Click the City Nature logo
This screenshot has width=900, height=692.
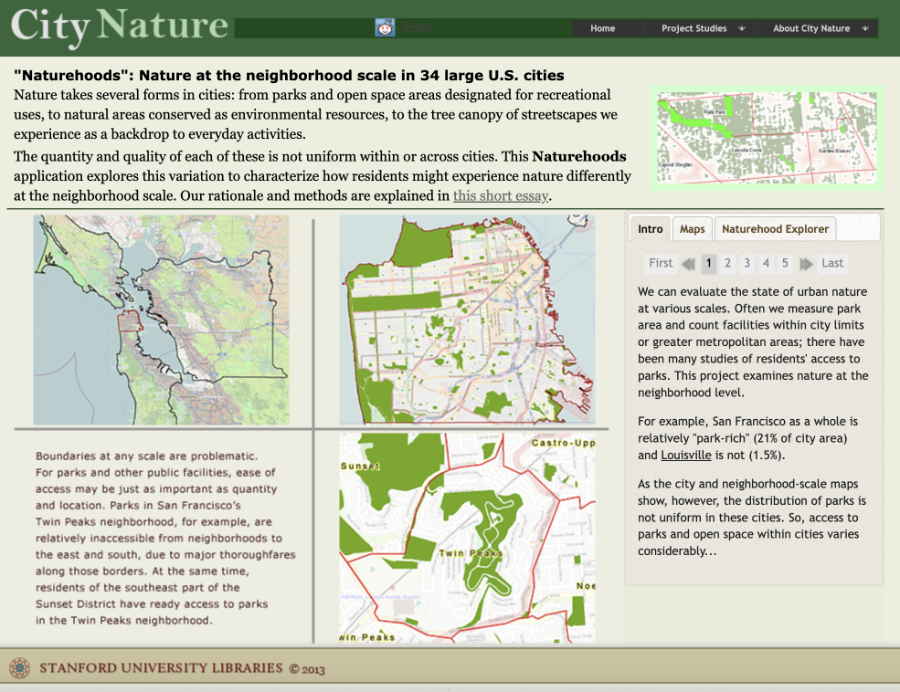(x=120, y=27)
